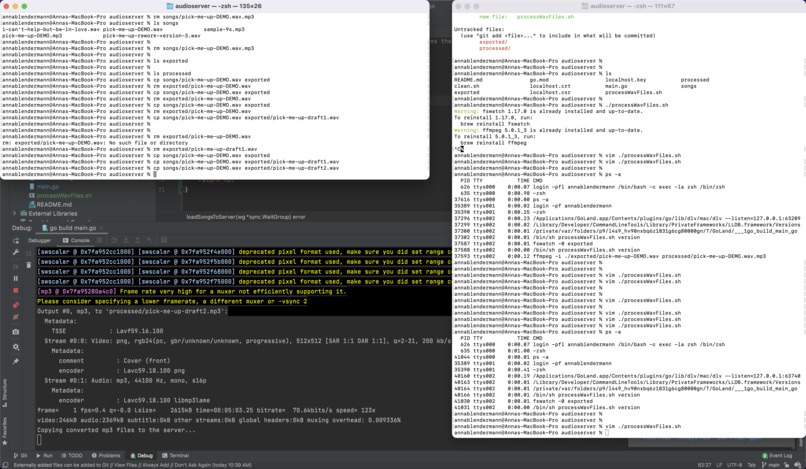Switch to the Debugger tab
806x469 pixels.
40,240
